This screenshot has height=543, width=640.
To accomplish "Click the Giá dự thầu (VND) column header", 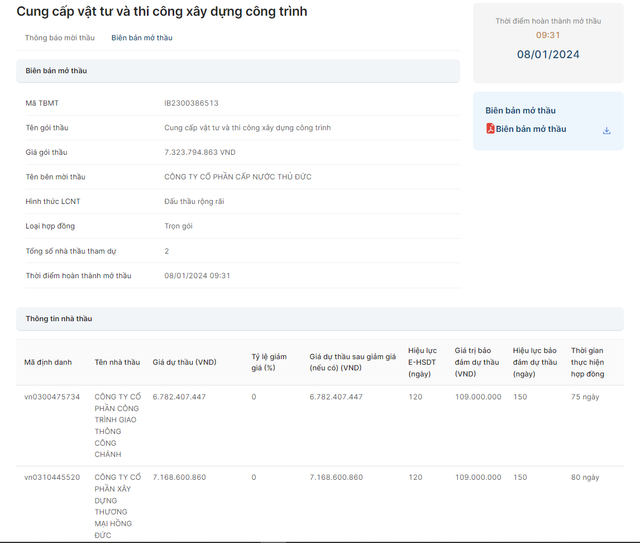I will pyautogui.click(x=184, y=362).
